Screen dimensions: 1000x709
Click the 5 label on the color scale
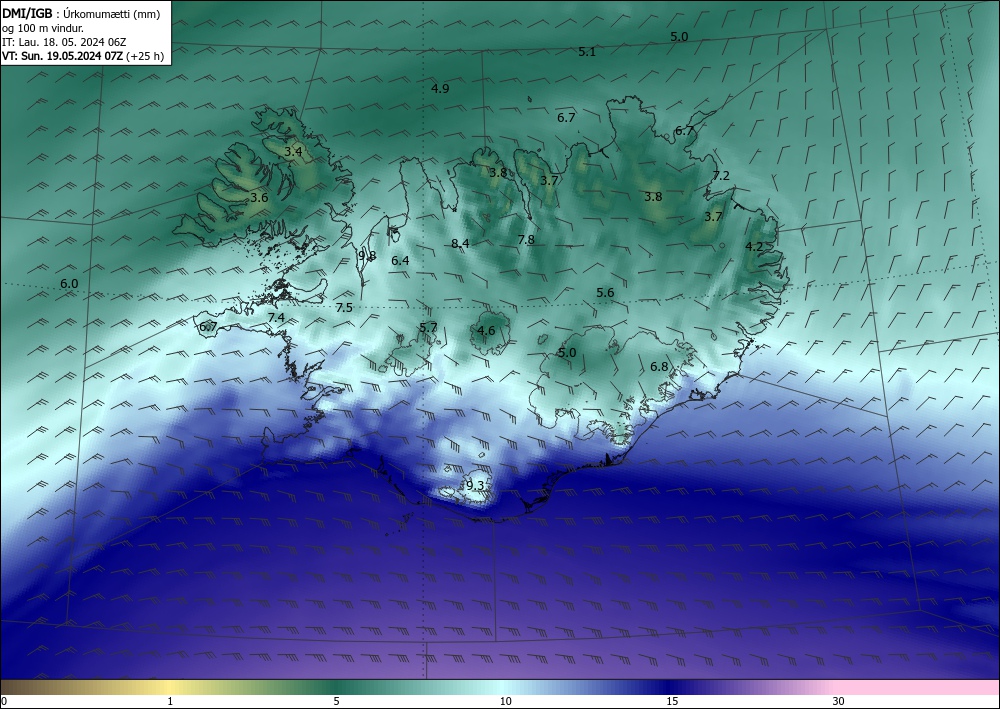click(x=336, y=702)
